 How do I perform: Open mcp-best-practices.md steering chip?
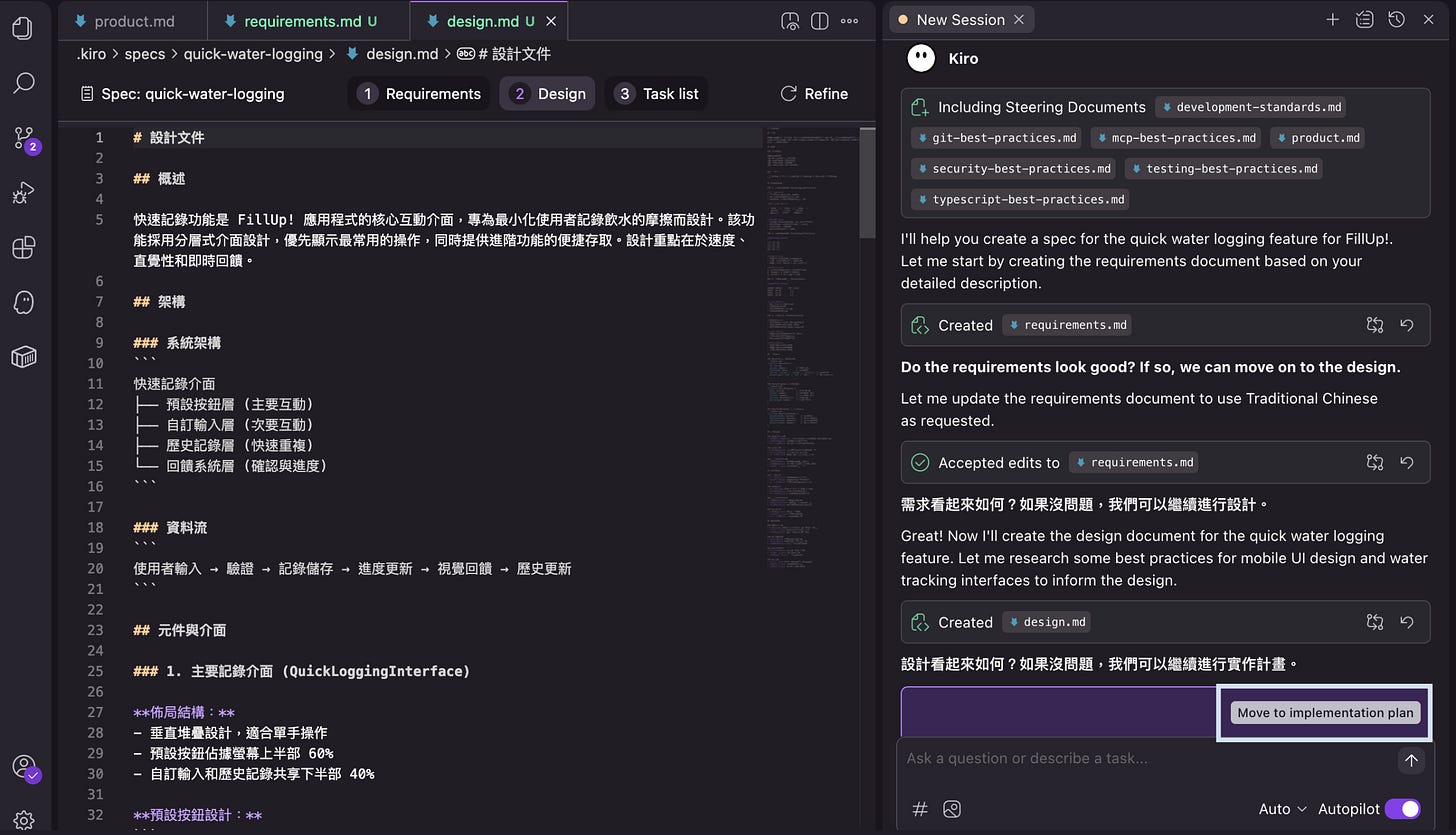pos(1176,138)
